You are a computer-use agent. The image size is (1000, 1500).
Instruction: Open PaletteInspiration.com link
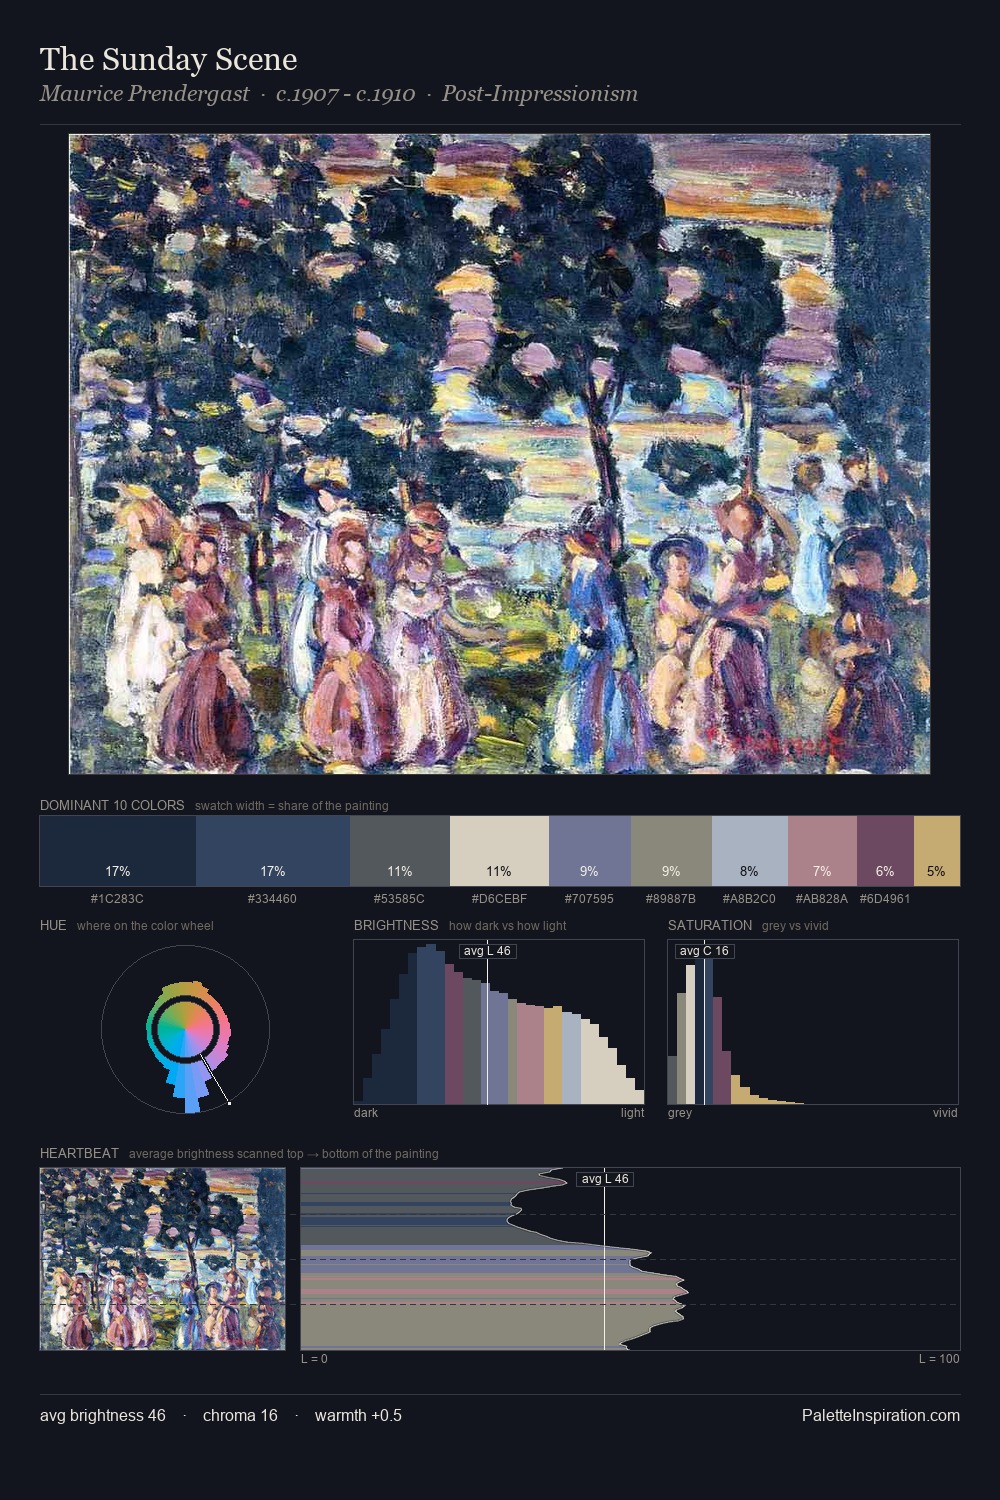pos(881,1415)
